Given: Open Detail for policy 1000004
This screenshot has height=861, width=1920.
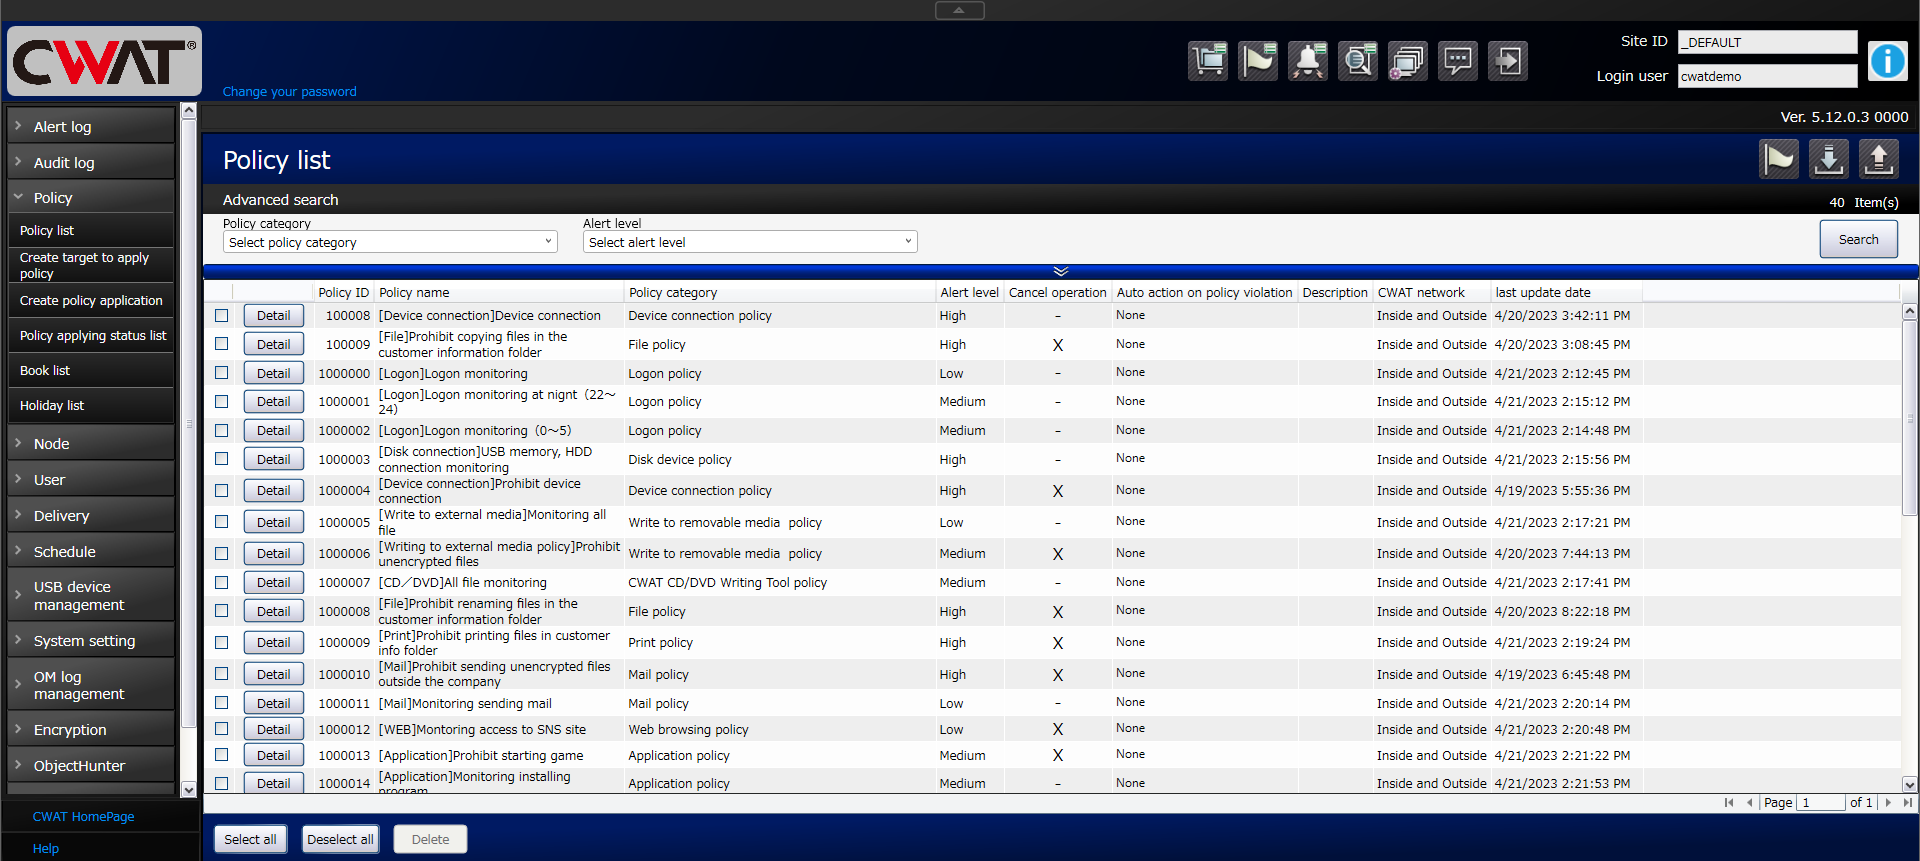Looking at the screenshot, I should pyautogui.click(x=273, y=490).
